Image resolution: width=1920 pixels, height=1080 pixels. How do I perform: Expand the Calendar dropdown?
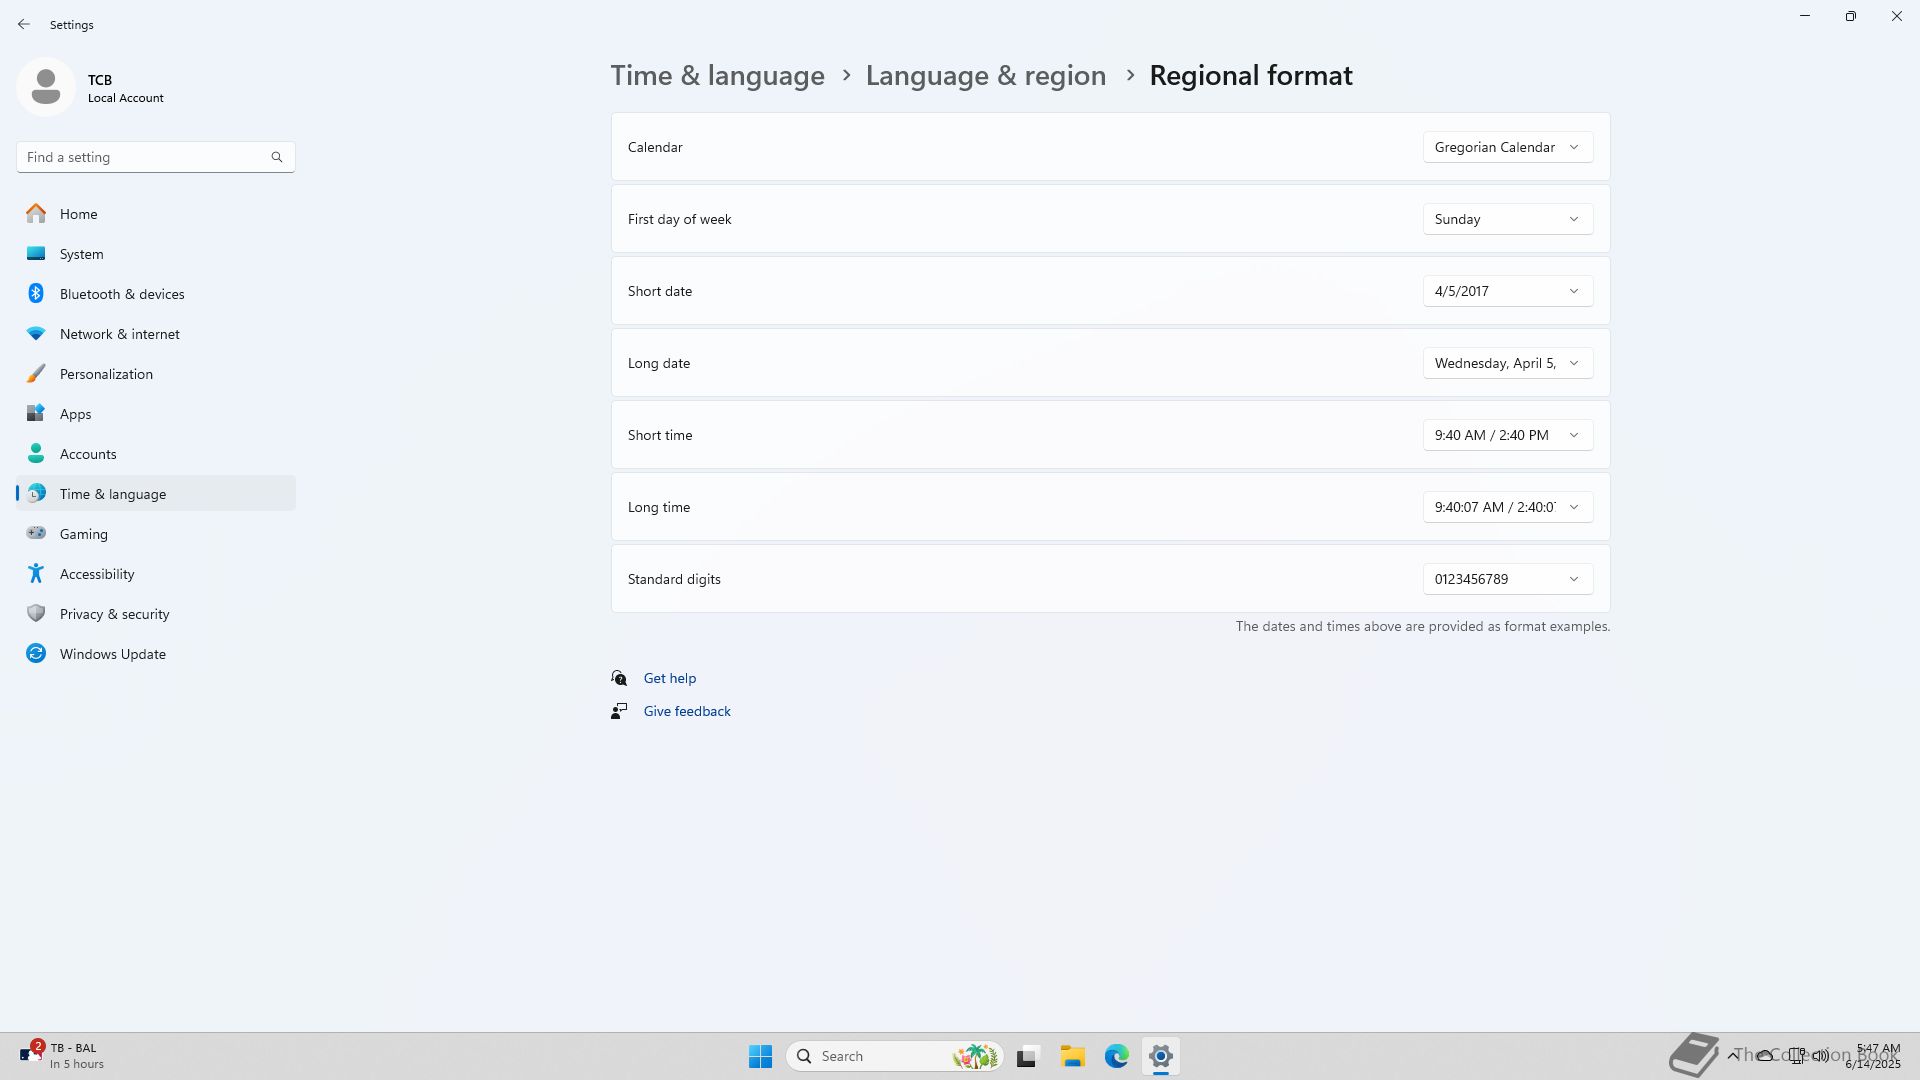pos(1507,147)
